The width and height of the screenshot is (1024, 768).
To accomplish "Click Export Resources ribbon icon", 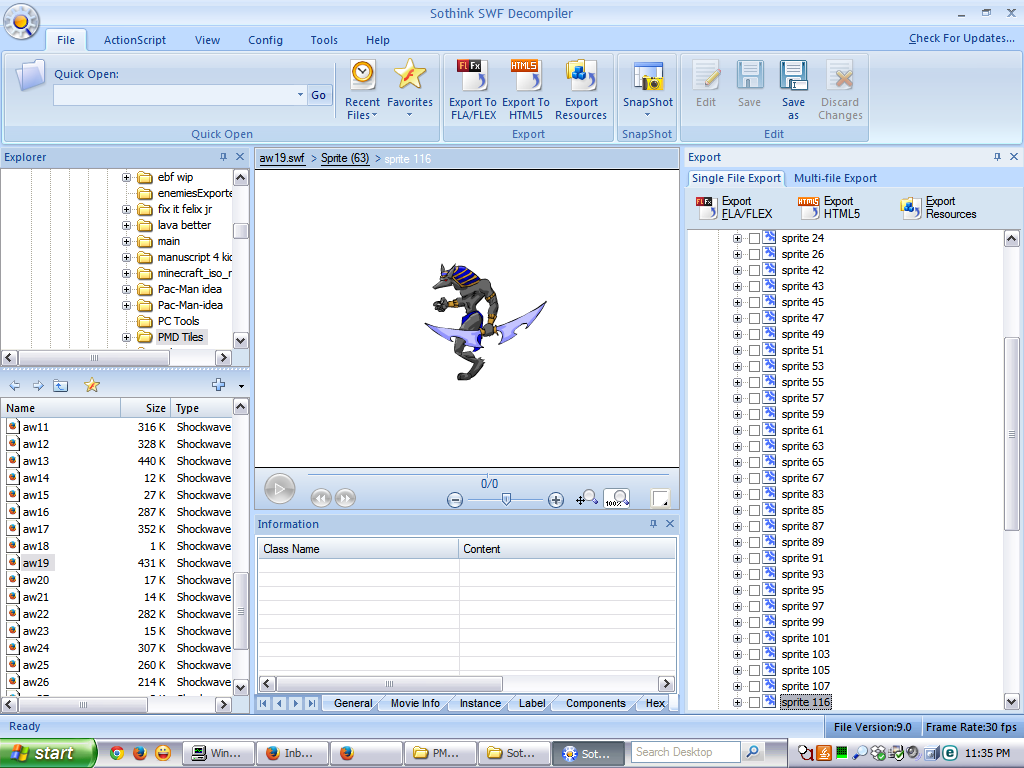I will pos(581,89).
